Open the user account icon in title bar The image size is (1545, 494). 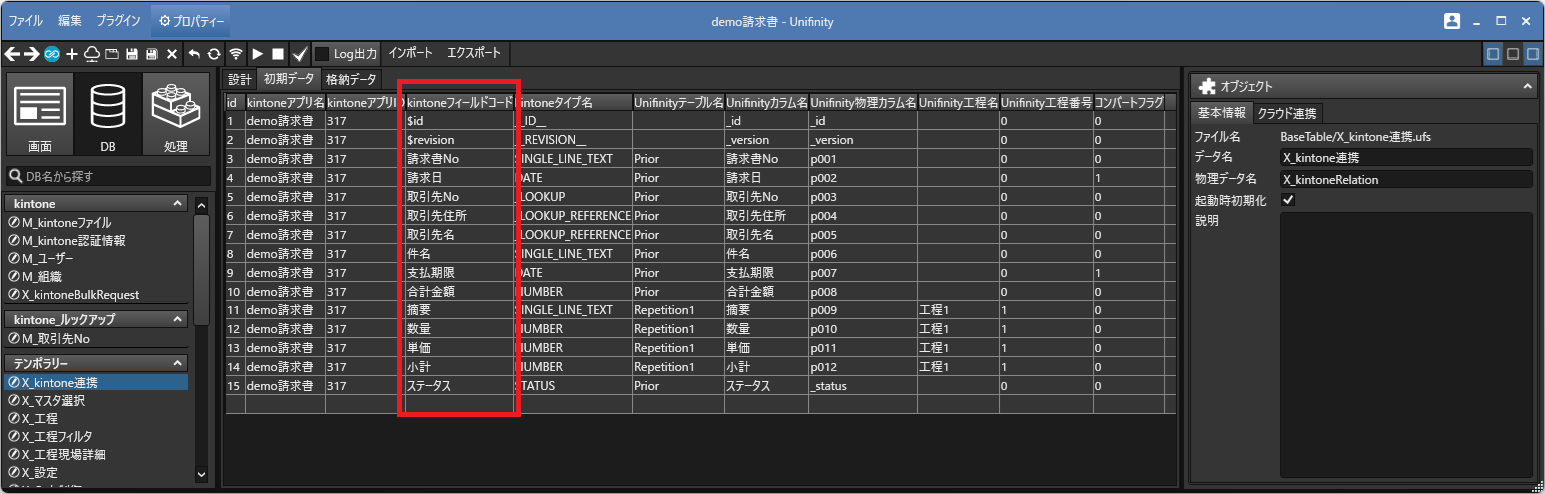1452,21
